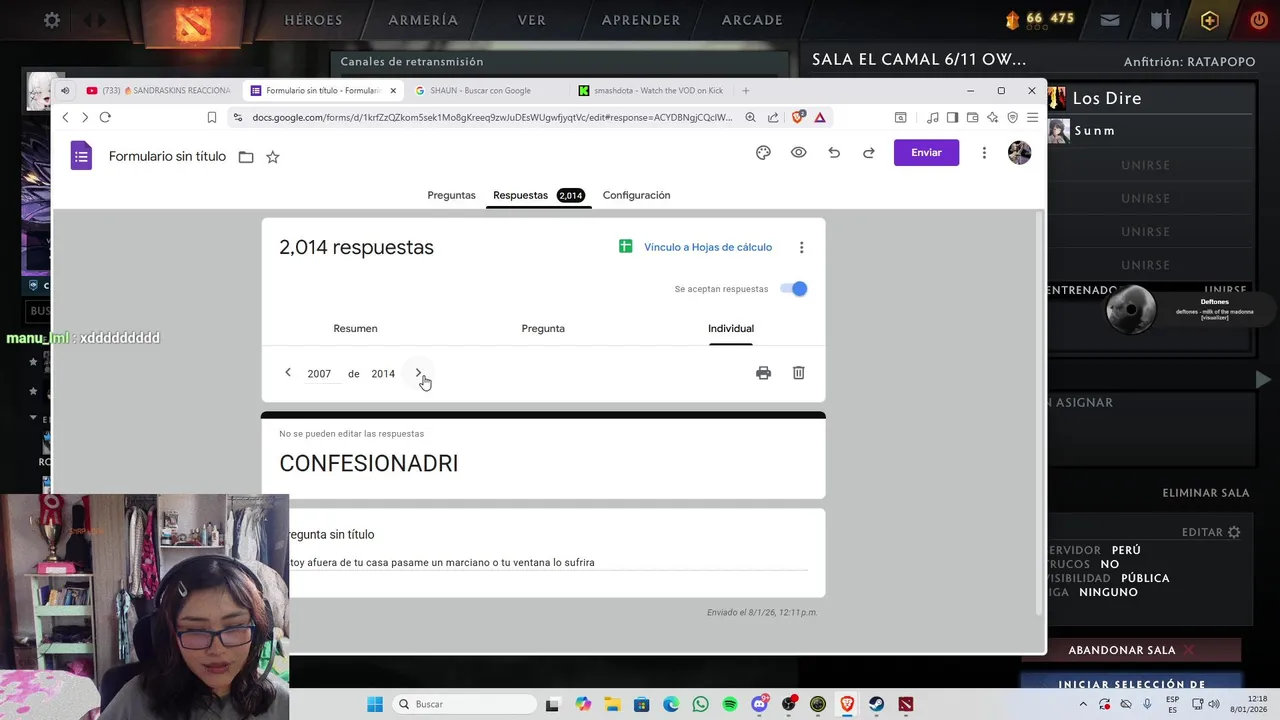The height and width of the screenshot is (720, 1280).
Task: Click EDITAR lobby settings in Dota
Action: click(x=1211, y=532)
